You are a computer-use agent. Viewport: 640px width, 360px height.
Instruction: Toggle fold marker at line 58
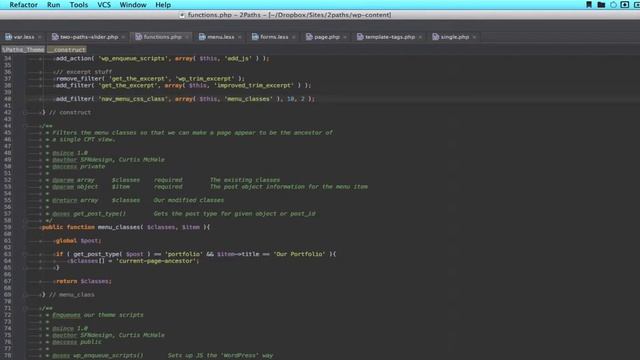(x=25, y=220)
